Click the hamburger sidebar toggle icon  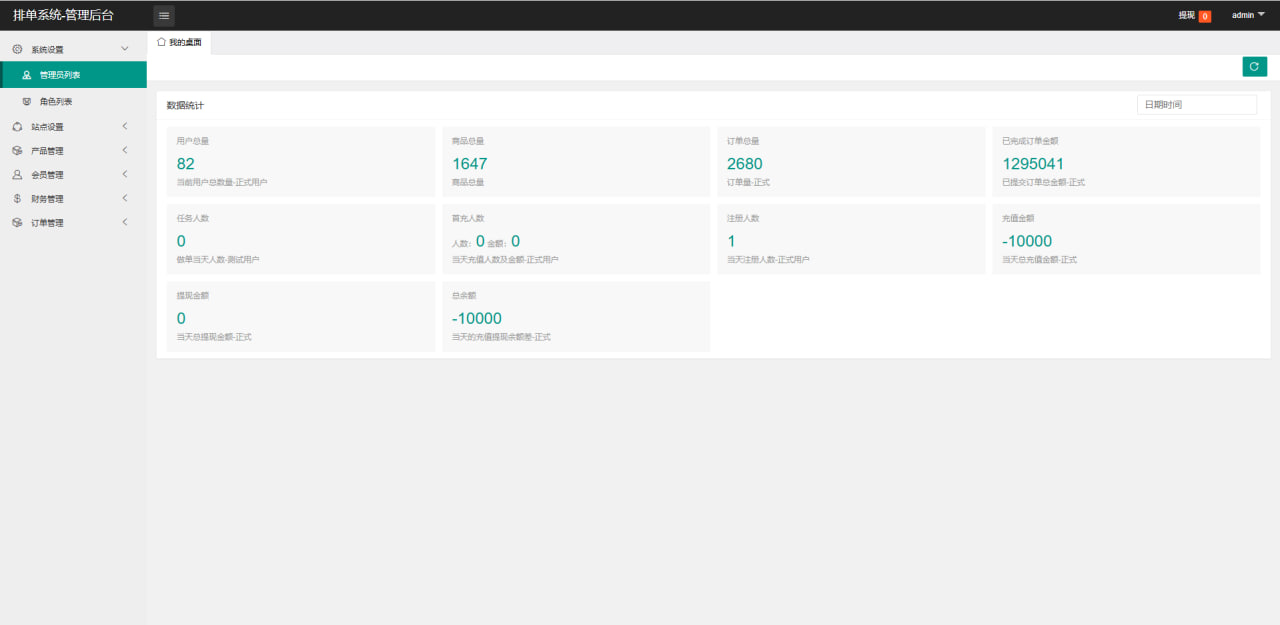point(164,15)
